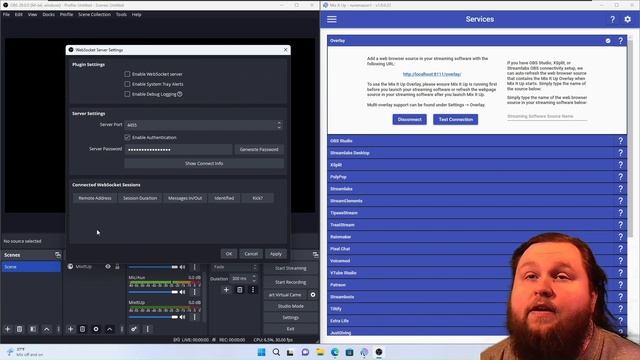
Task: Mute the Mic/Aux audio track
Action: 182,292
